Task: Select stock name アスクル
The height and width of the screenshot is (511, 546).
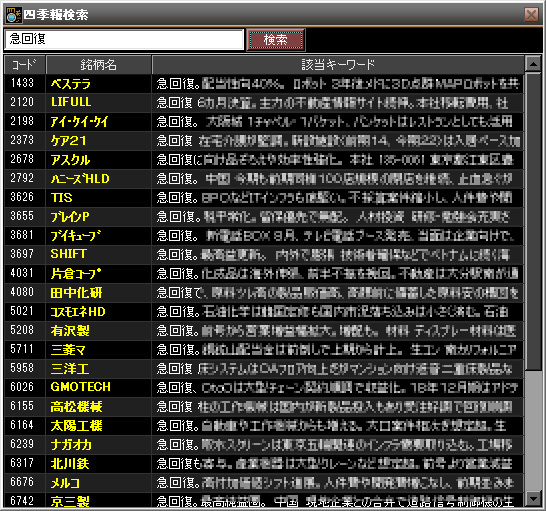Action: coord(70,160)
